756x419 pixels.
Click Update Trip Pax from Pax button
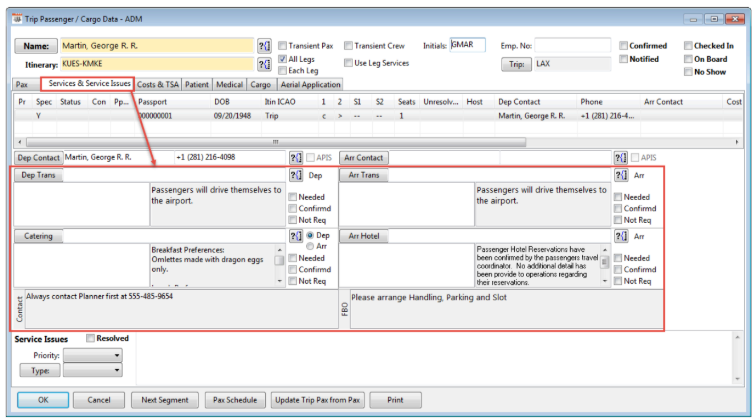[x=319, y=400]
